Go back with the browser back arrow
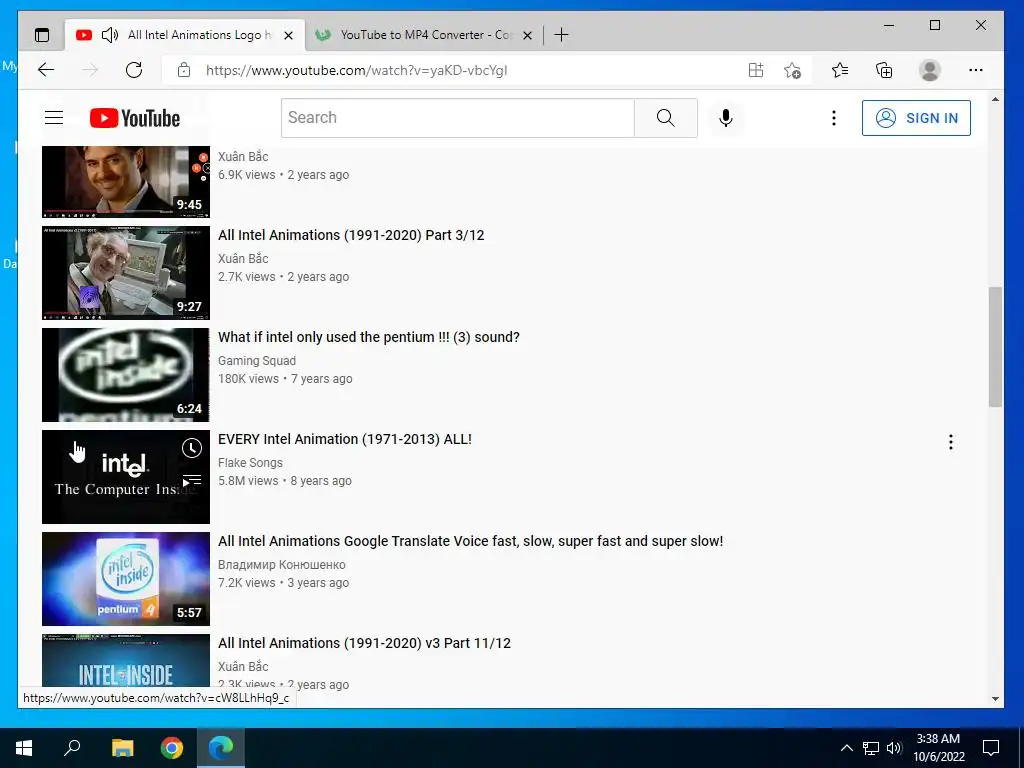 click(46, 70)
